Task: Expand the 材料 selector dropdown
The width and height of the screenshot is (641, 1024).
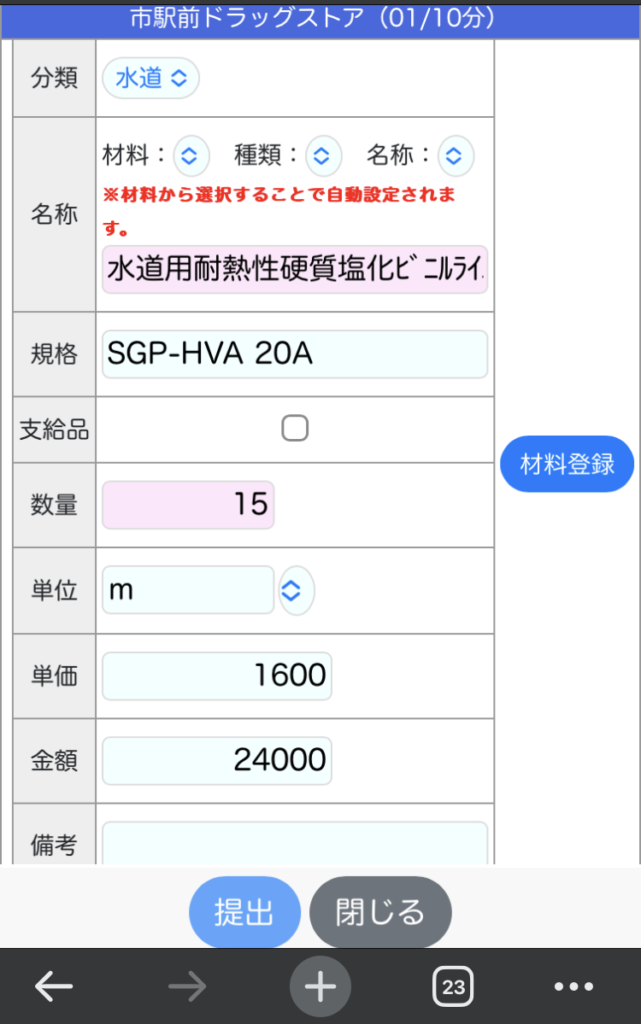Action: (191, 155)
